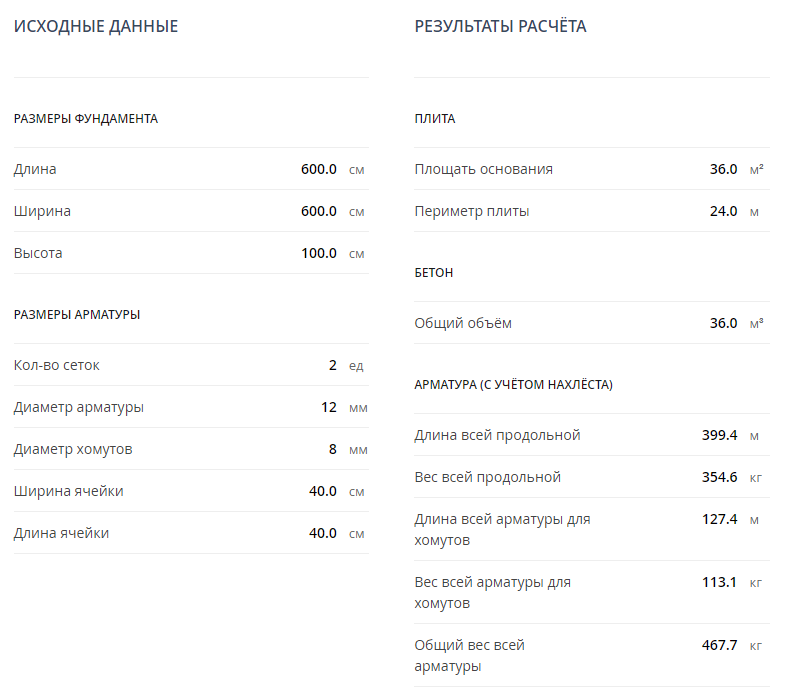
Task: Select the Общий вес всей арматуры value
Action: [x=719, y=645]
